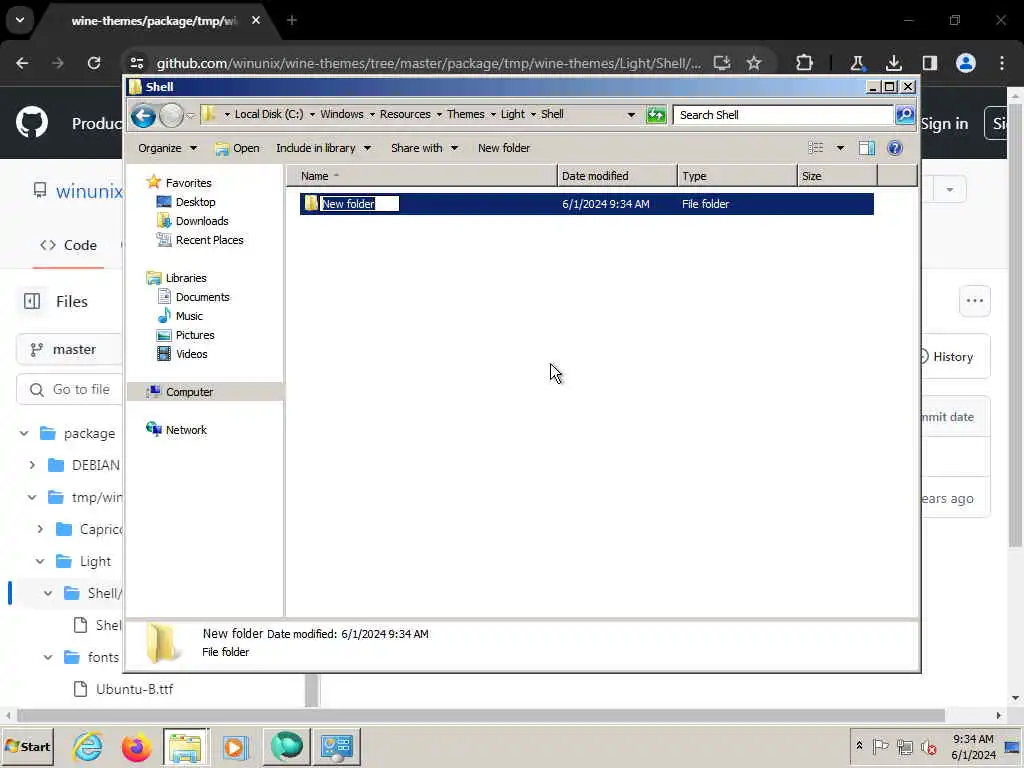Sort by Type column header
The image size is (1024, 768).
(737, 176)
